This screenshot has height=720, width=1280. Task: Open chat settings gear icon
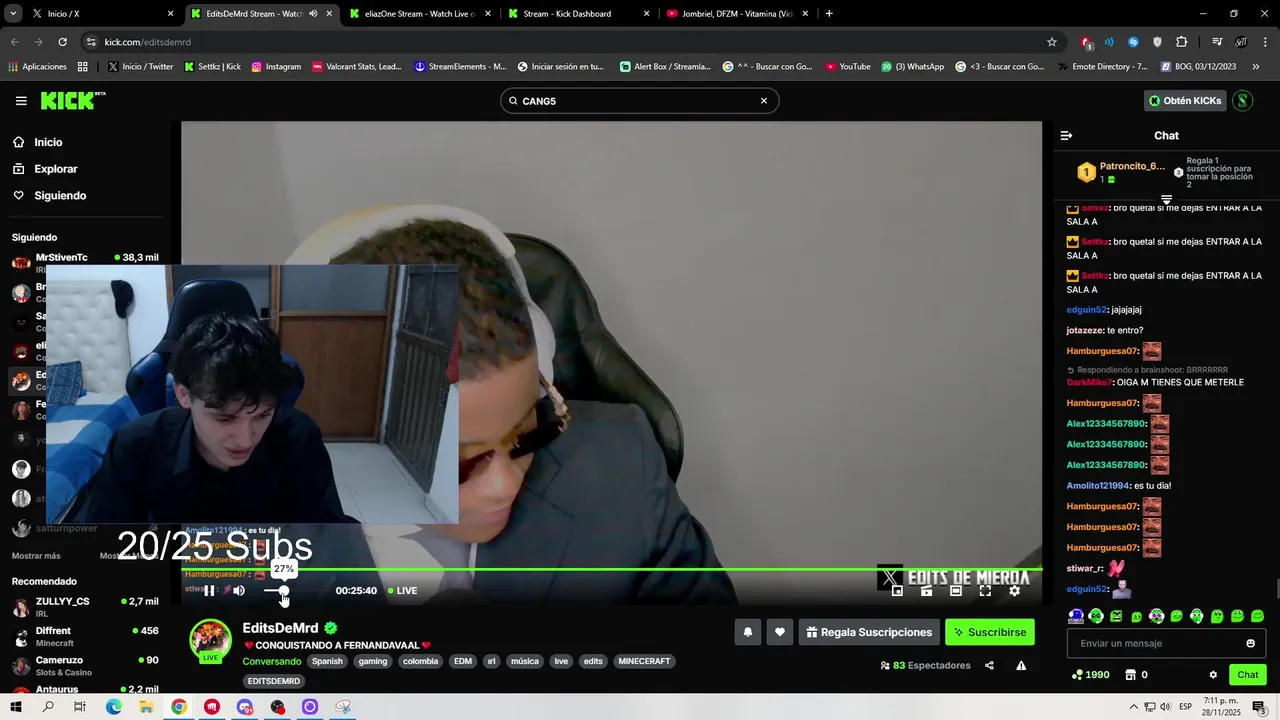pos(1213,675)
